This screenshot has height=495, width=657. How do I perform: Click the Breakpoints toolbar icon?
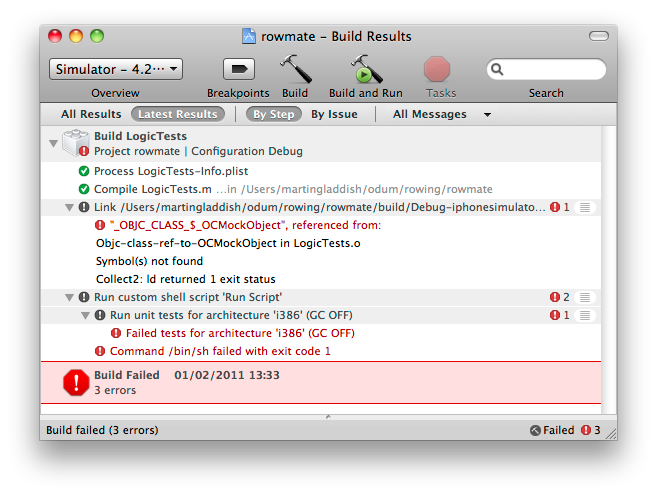click(238, 69)
